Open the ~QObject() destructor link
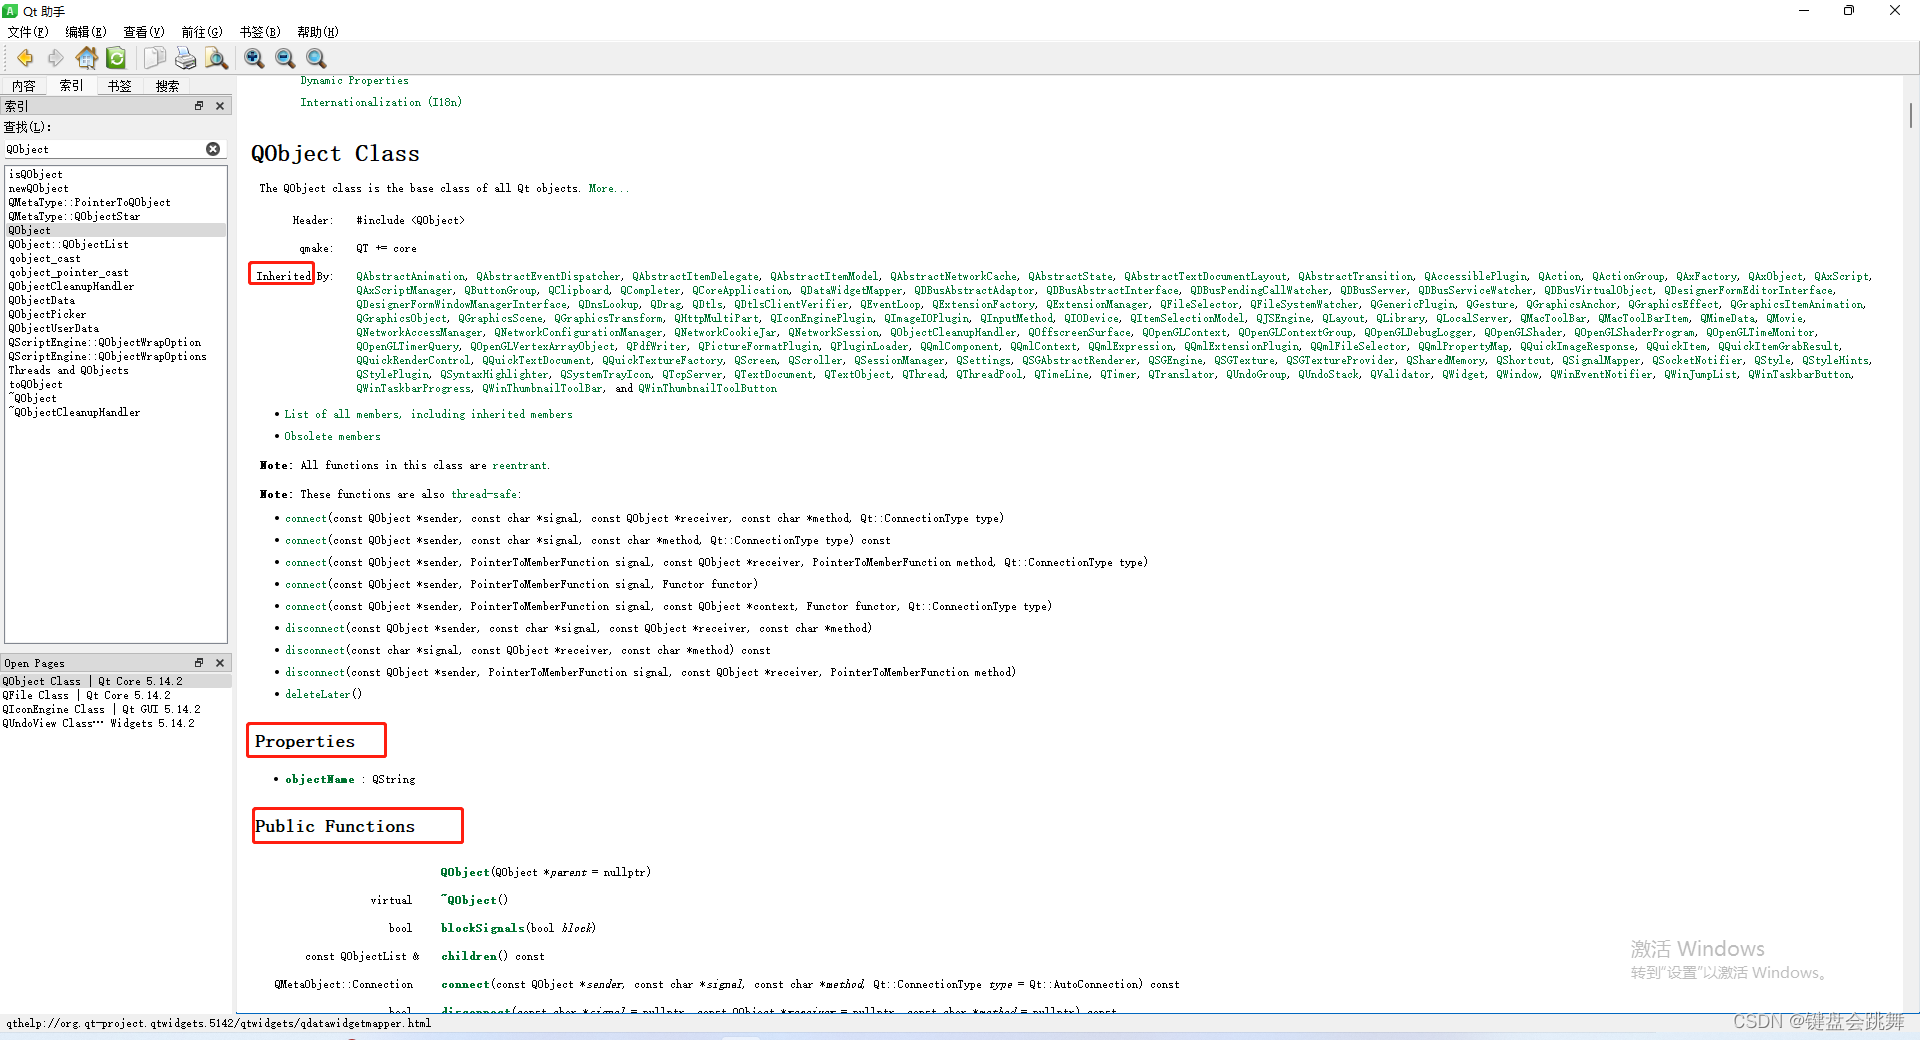 pyautogui.click(x=469, y=900)
